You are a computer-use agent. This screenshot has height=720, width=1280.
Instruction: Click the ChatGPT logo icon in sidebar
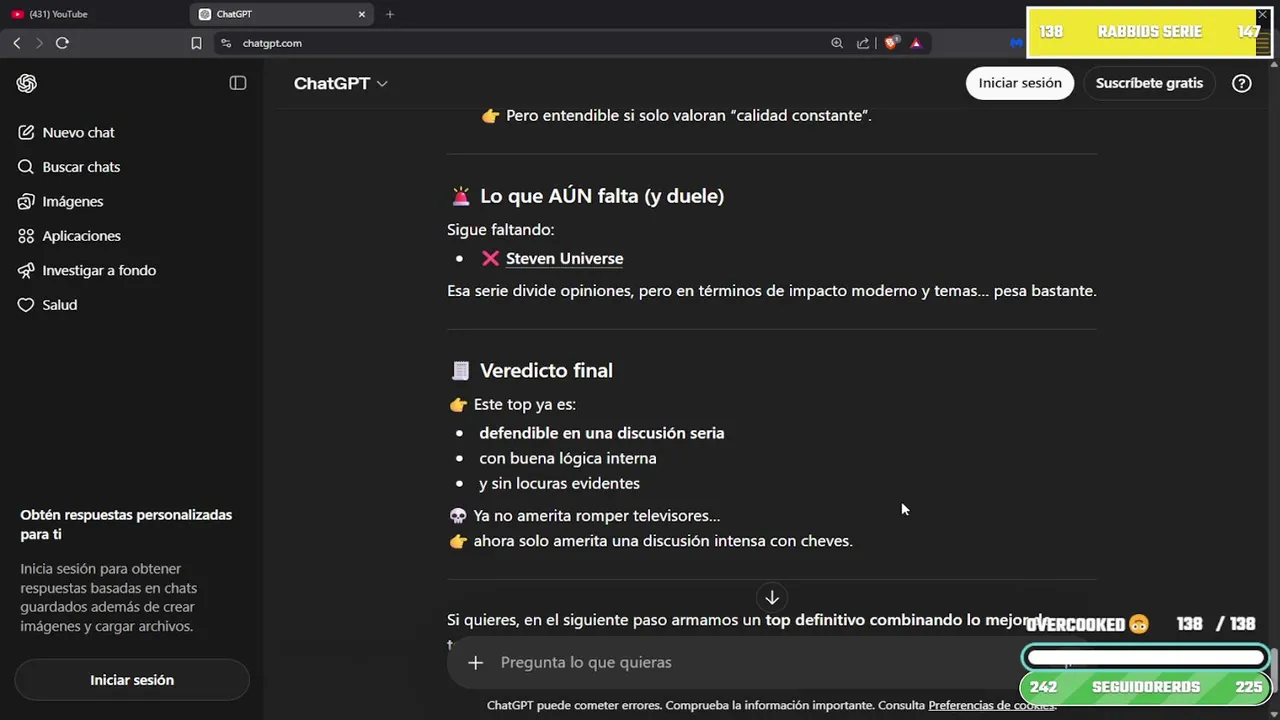(27, 84)
